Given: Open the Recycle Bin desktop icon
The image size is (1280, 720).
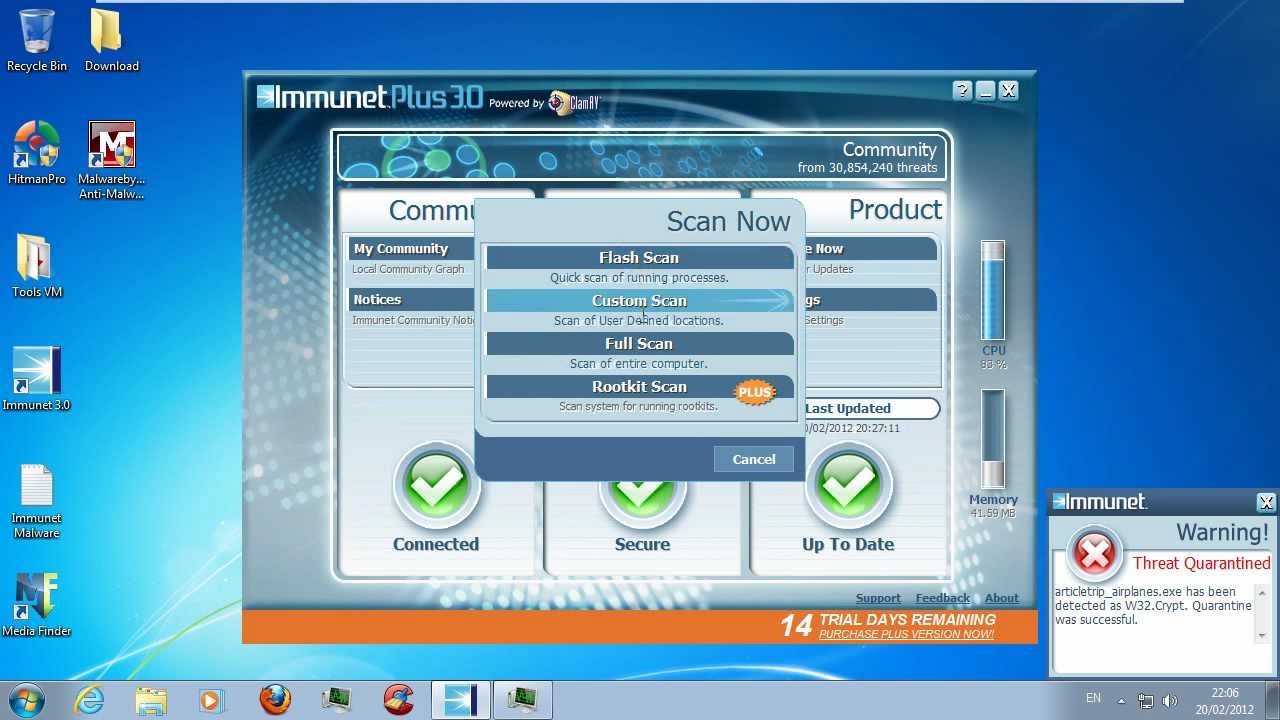Looking at the screenshot, I should pyautogui.click(x=37, y=41).
